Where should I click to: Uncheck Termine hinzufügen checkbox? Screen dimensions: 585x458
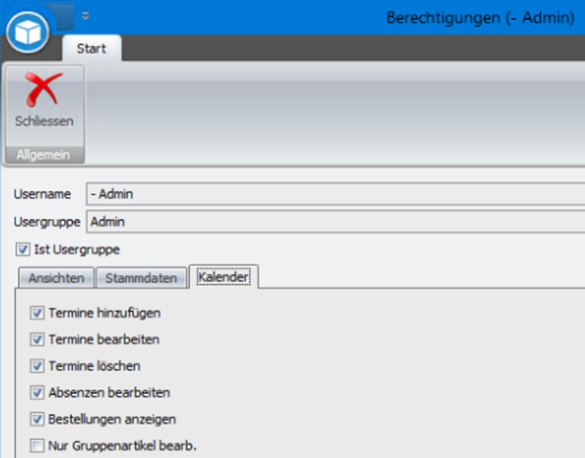tap(37, 313)
